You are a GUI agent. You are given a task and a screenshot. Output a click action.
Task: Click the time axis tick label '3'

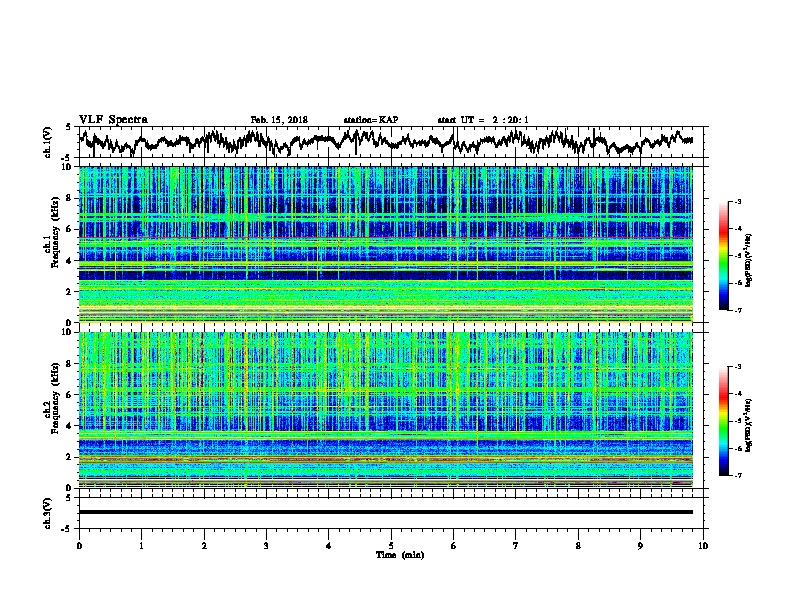point(266,546)
